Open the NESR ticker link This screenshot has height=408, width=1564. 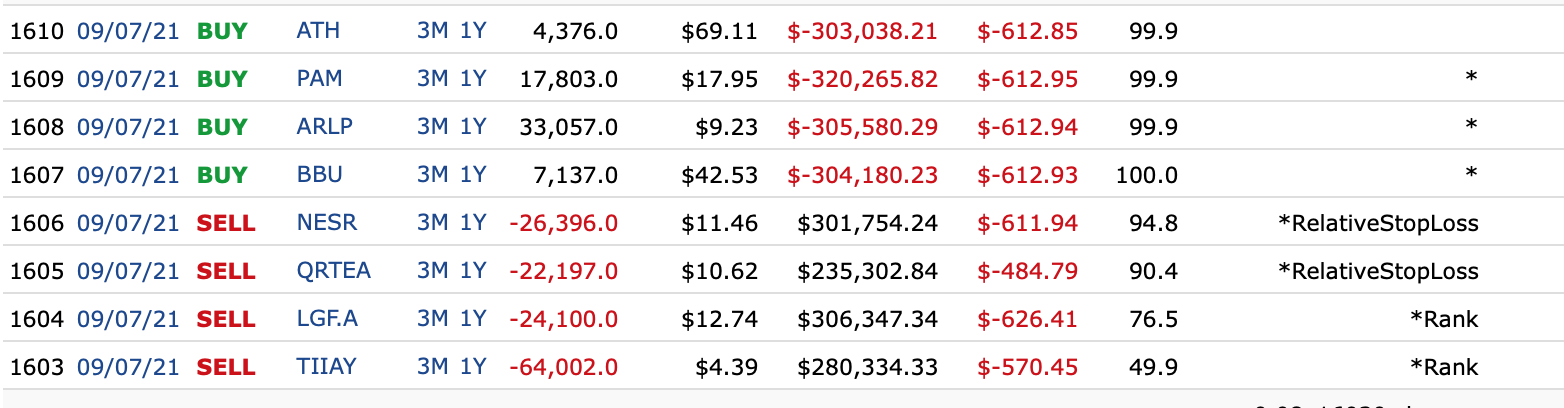(x=325, y=223)
